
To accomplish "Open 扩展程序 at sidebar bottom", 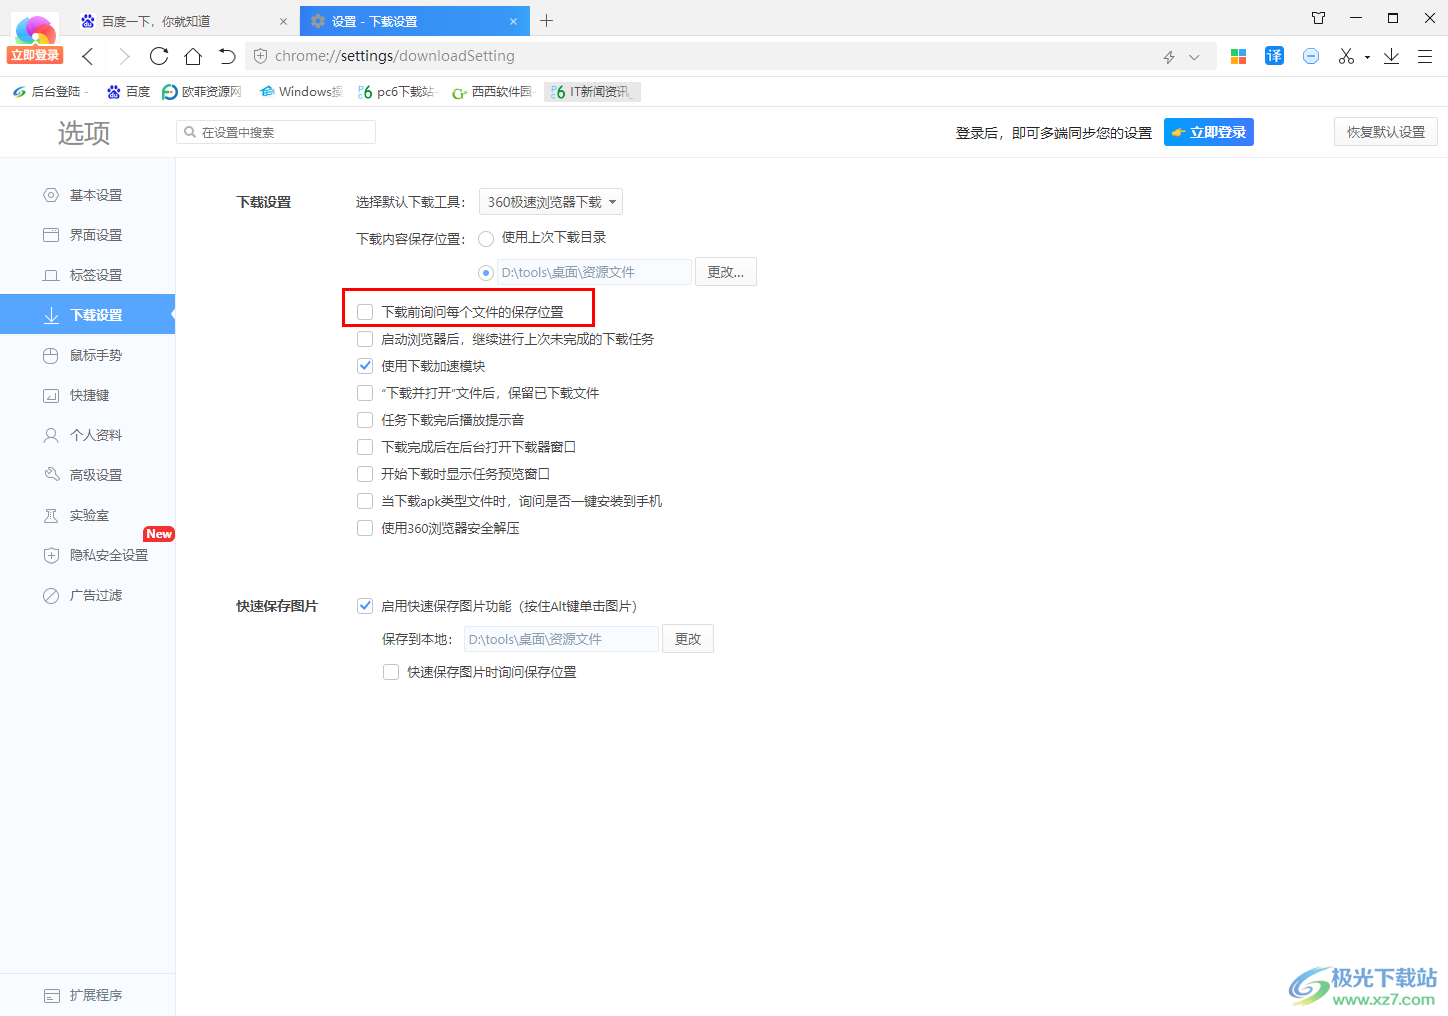I will pos(87,995).
